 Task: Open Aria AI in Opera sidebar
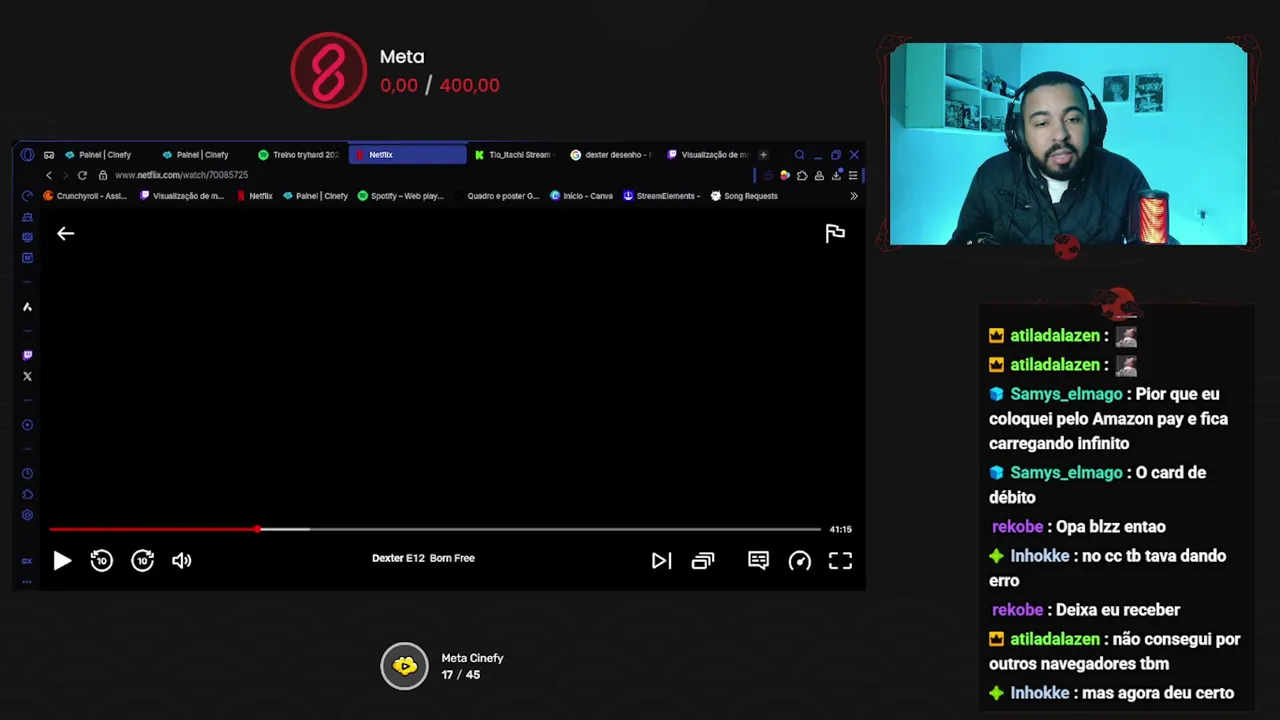coord(27,307)
